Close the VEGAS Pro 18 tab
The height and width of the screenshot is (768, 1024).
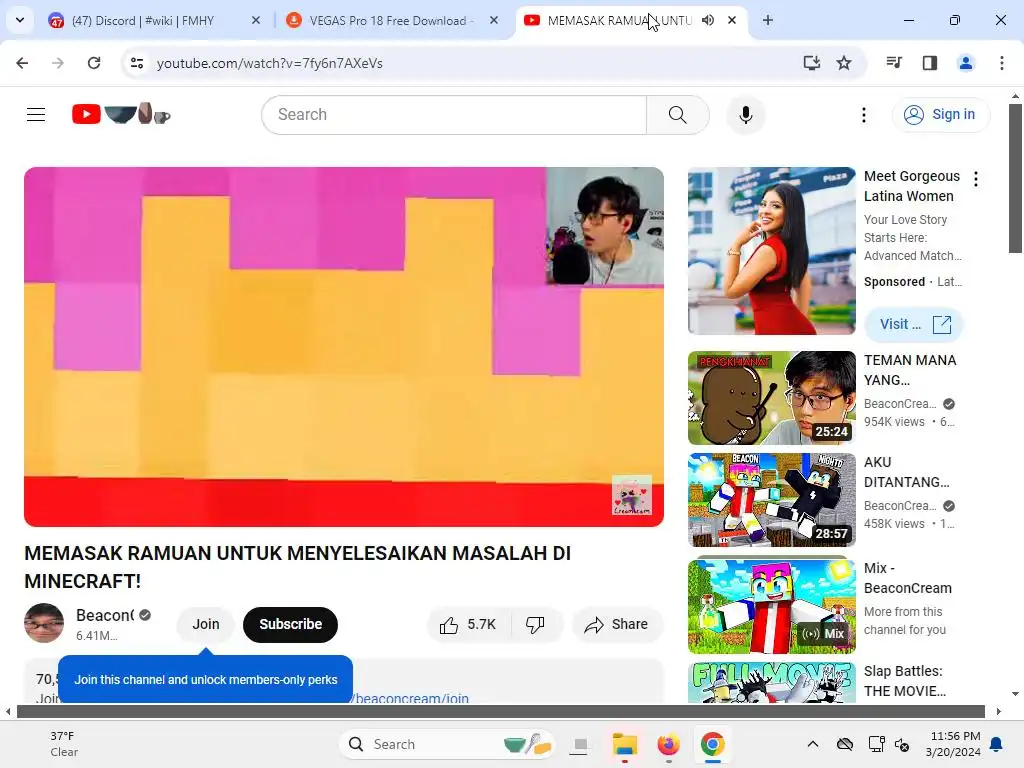point(494,20)
